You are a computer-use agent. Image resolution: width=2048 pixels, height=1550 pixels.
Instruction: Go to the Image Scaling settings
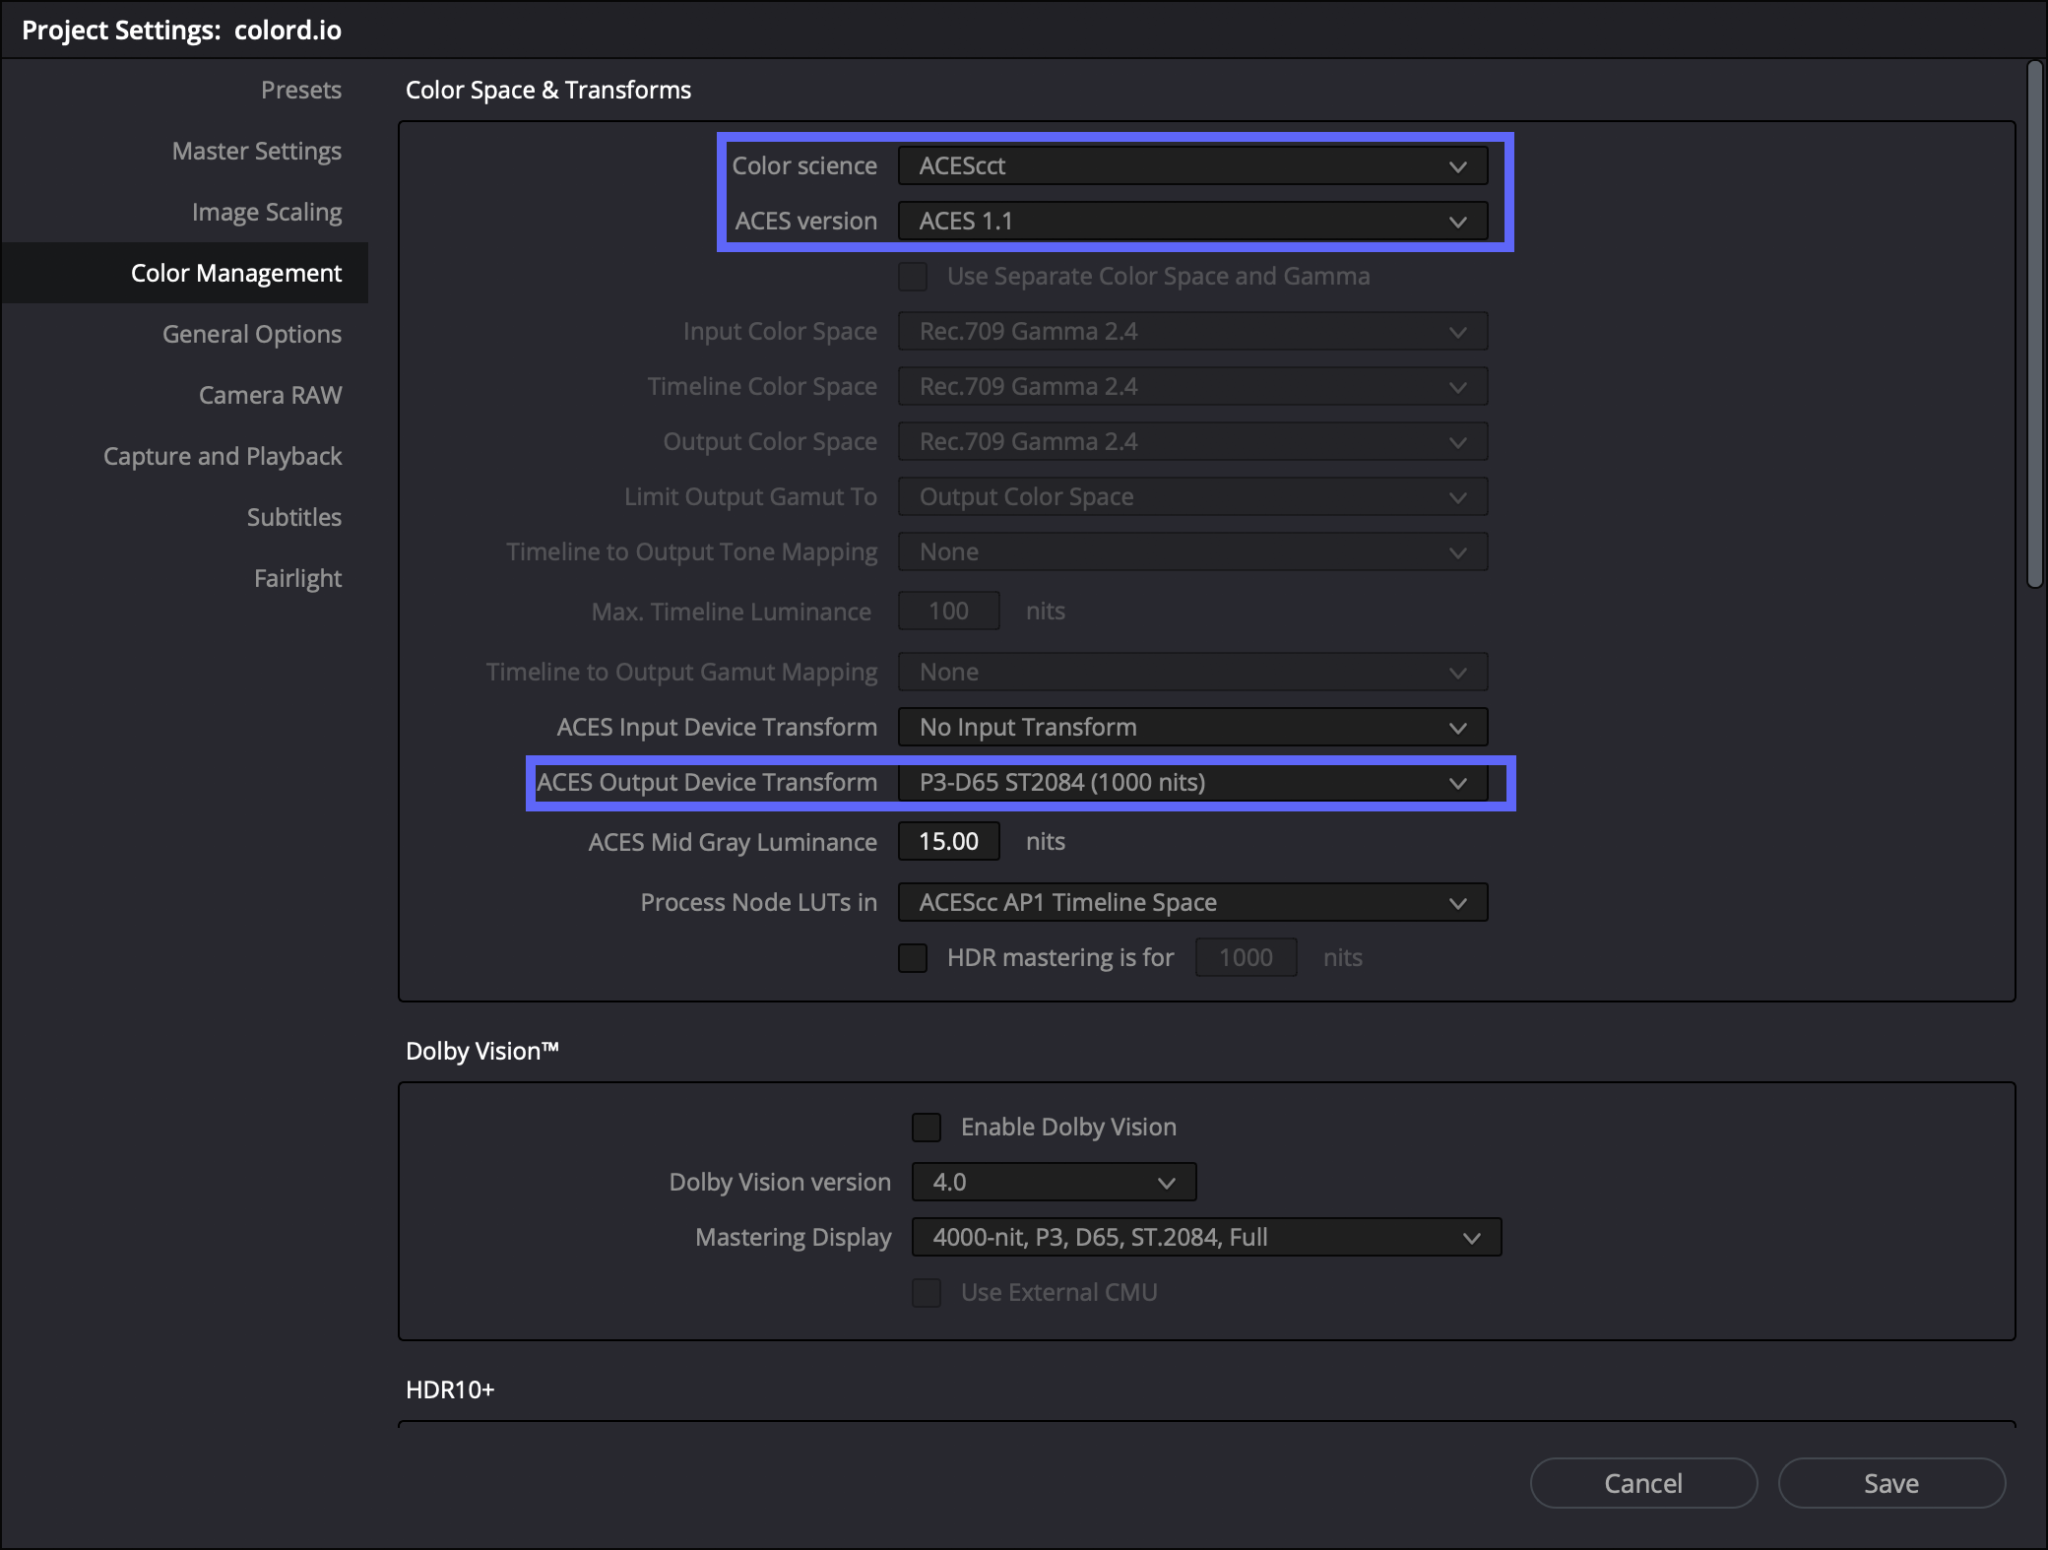pos(266,211)
